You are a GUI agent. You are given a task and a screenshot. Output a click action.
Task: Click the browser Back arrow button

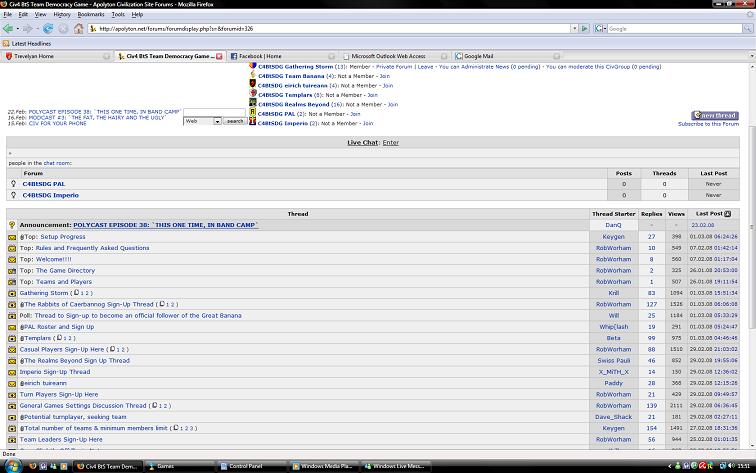(x=9, y=29)
